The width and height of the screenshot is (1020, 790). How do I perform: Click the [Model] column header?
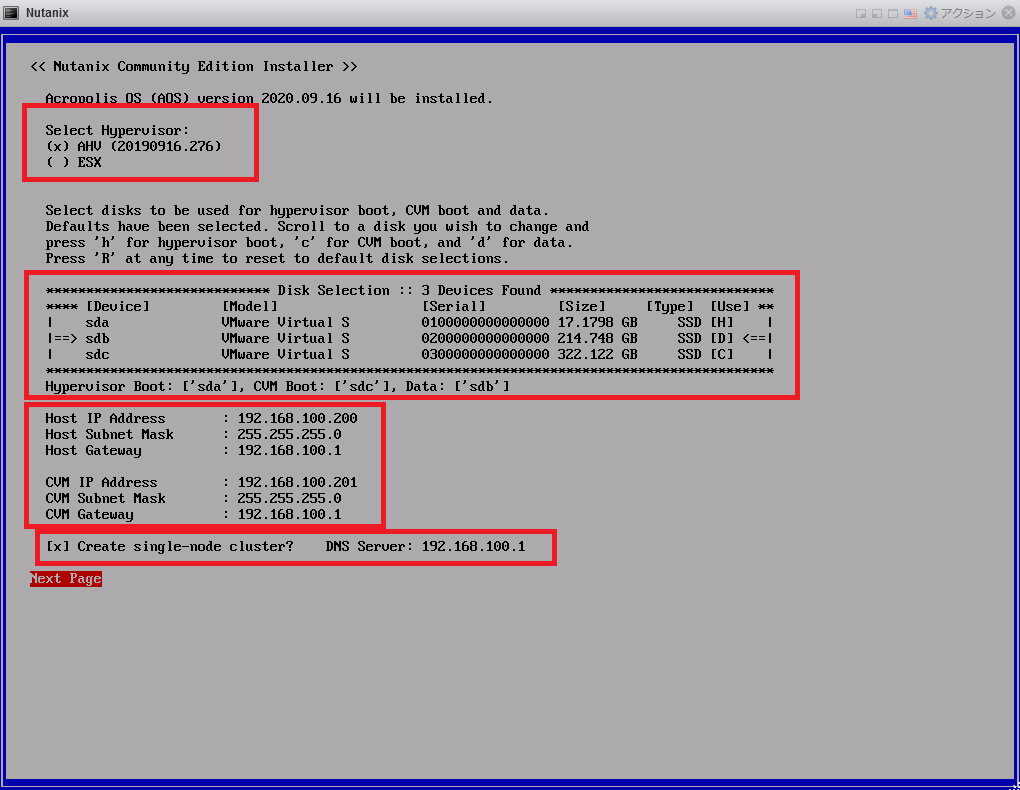click(249, 306)
